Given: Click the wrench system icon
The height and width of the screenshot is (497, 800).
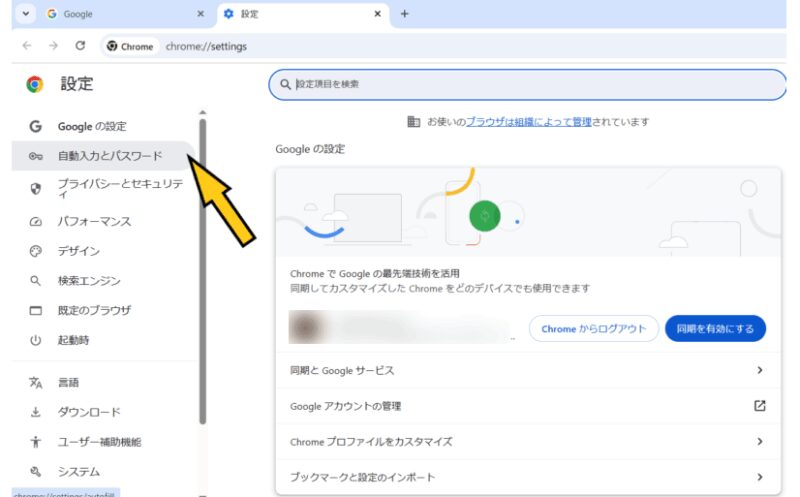Looking at the screenshot, I should (35, 471).
